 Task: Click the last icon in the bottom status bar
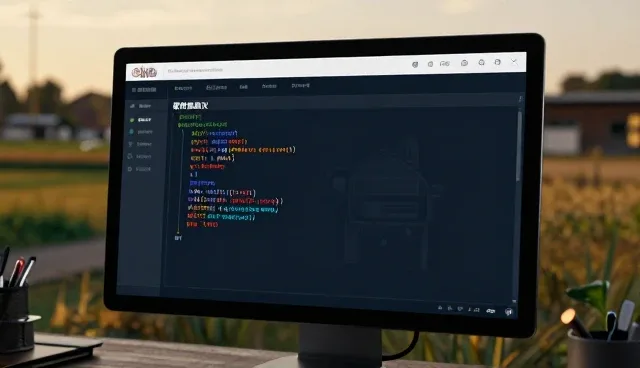click(x=509, y=312)
